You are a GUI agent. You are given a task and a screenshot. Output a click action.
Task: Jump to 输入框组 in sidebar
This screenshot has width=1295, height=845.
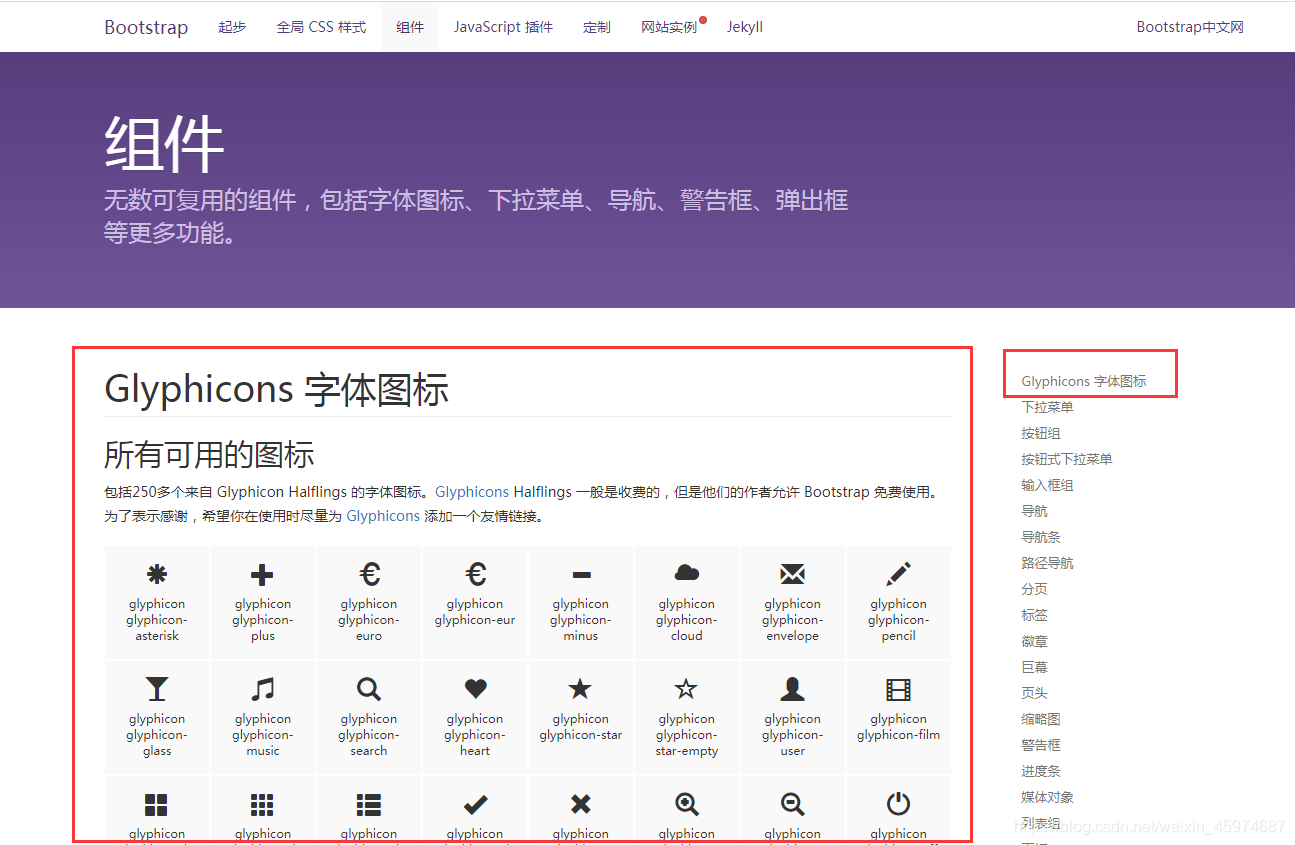(1047, 485)
